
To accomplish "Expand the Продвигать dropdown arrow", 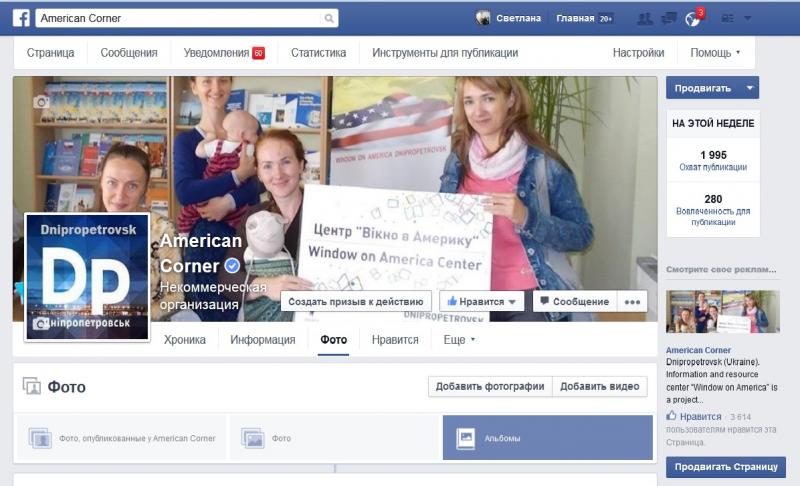I will (x=750, y=88).
